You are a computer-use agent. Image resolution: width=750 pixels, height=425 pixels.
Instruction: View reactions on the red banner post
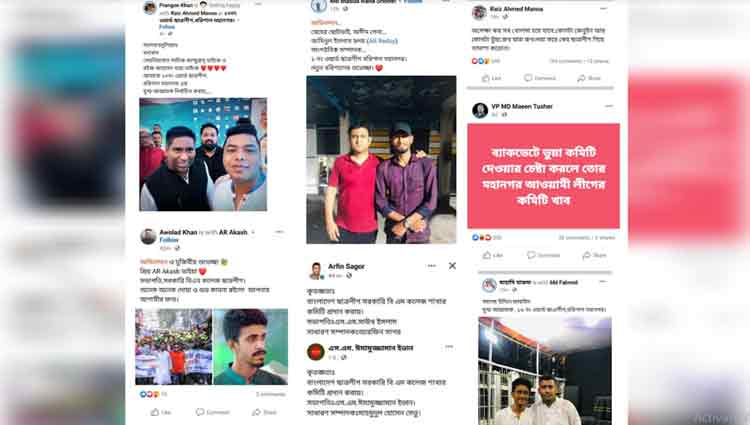(486, 237)
